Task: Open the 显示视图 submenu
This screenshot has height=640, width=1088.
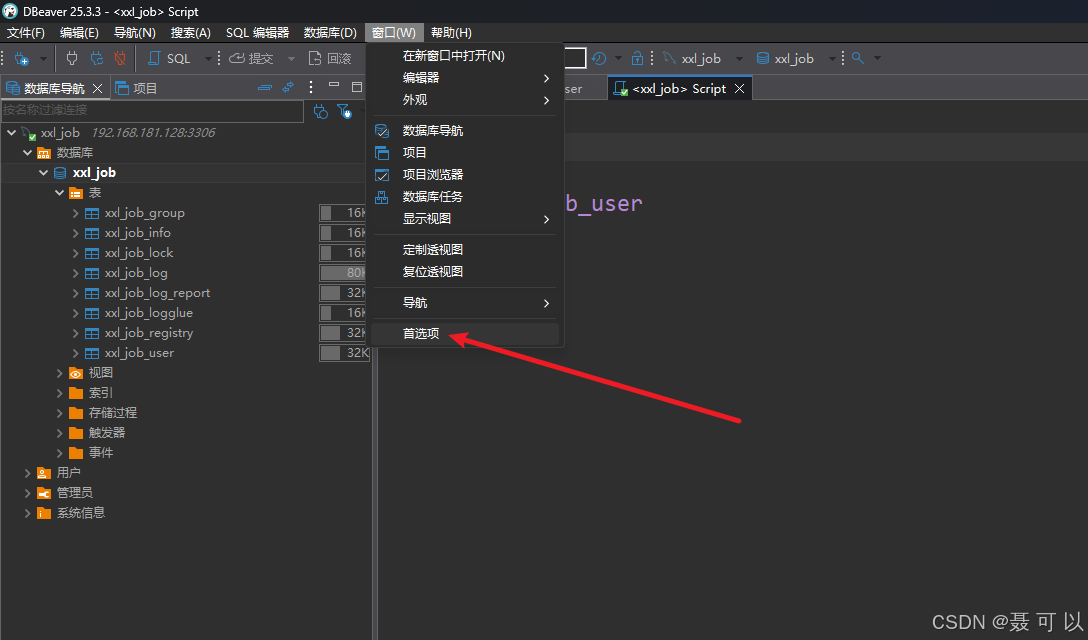Action: [x=465, y=219]
